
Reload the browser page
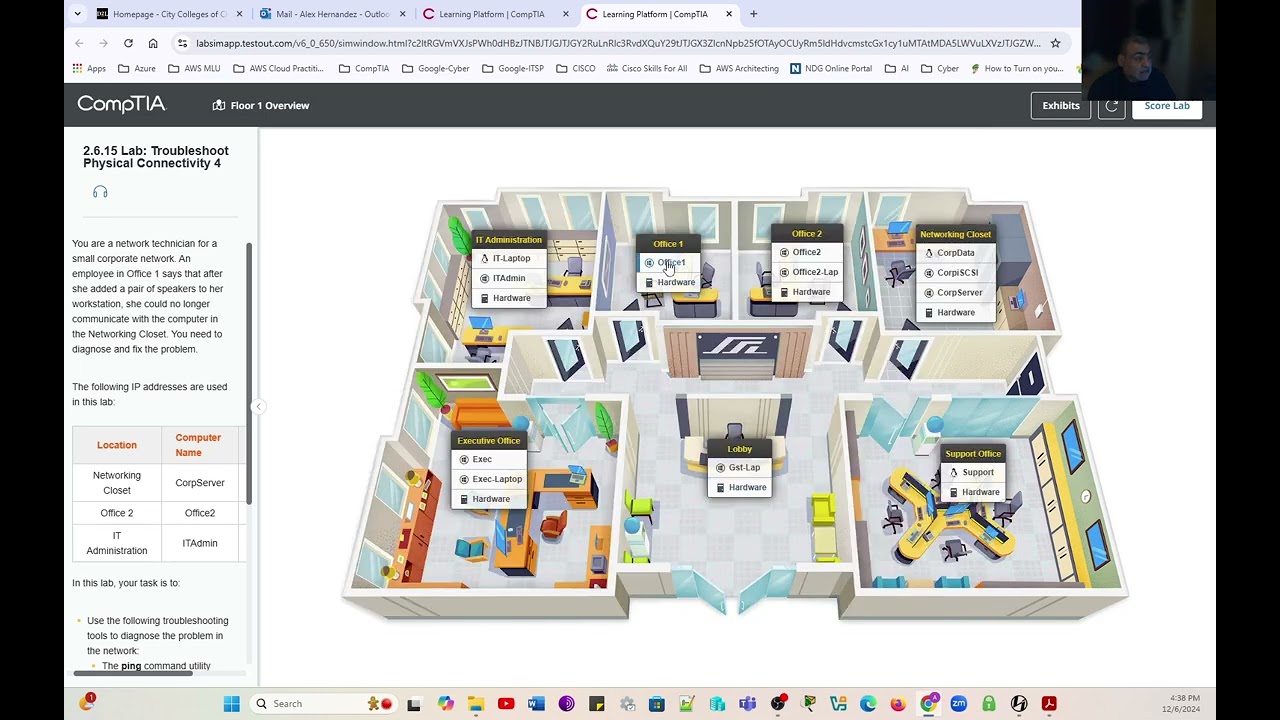(x=128, y=43)
